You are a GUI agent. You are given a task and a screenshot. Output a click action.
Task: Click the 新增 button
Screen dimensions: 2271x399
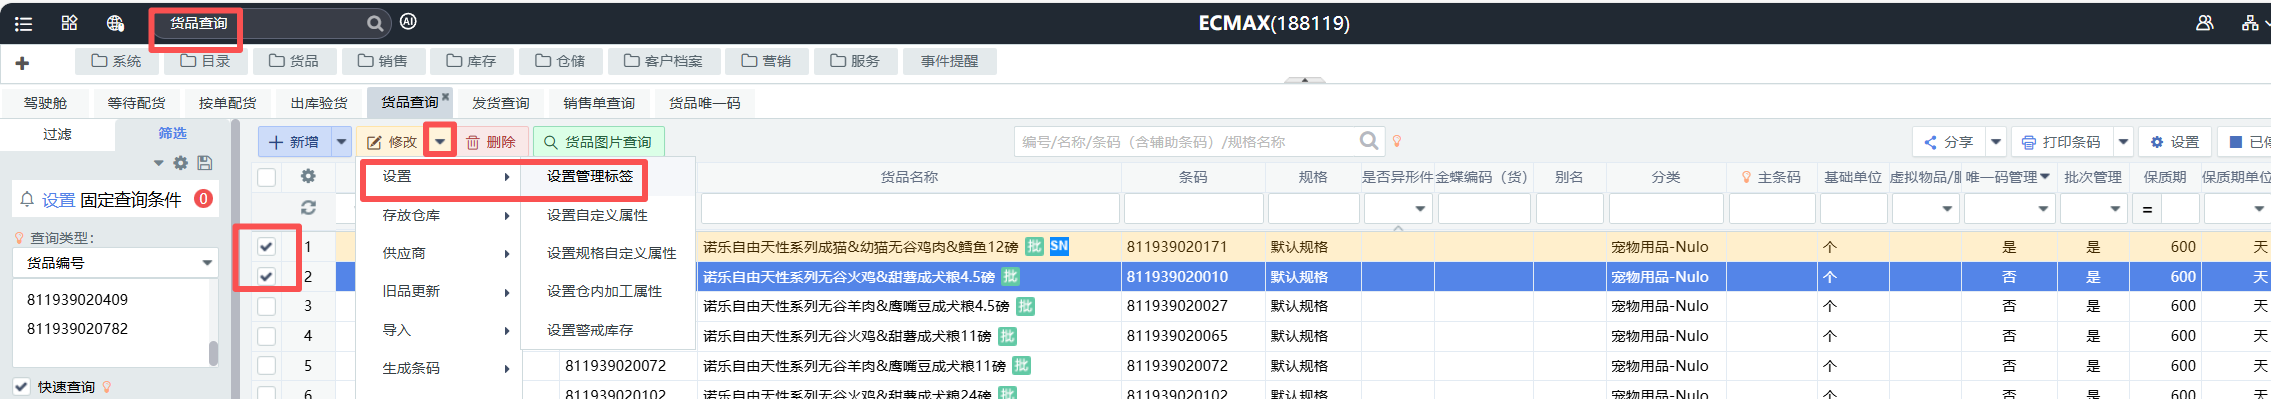[x=294, y=142]
